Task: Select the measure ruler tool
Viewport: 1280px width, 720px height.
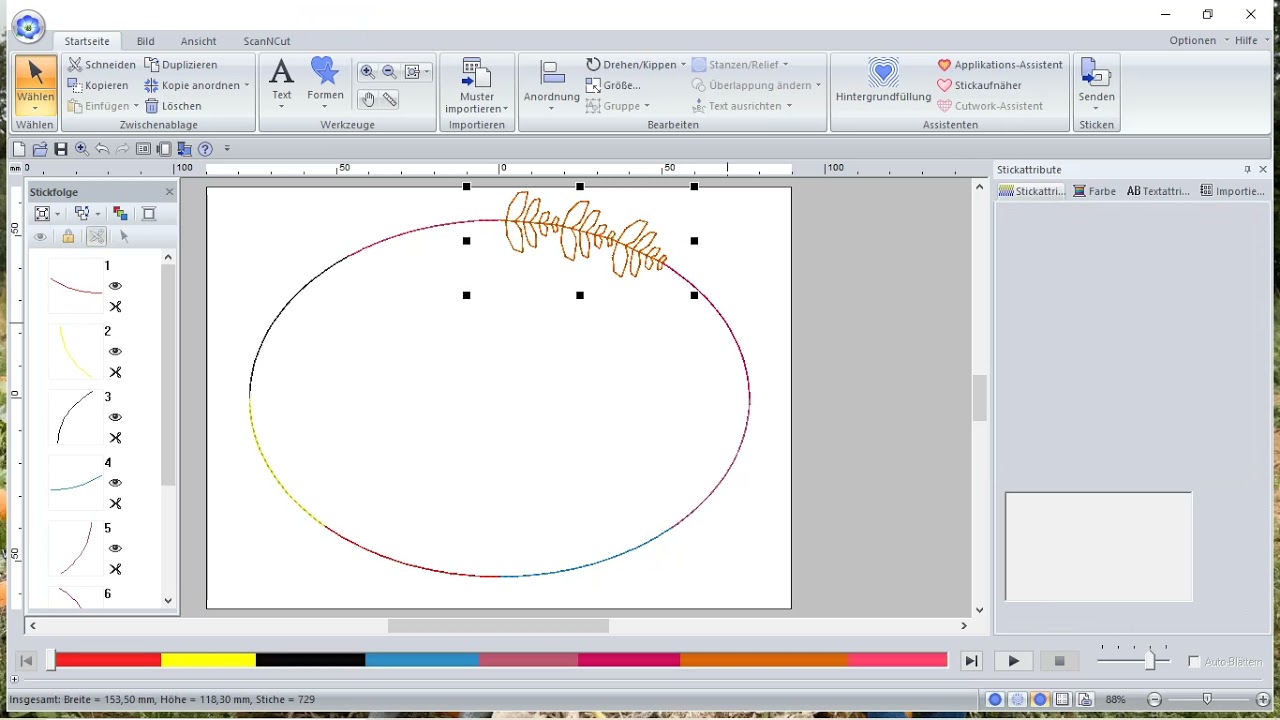Action: tap(390, 99)
